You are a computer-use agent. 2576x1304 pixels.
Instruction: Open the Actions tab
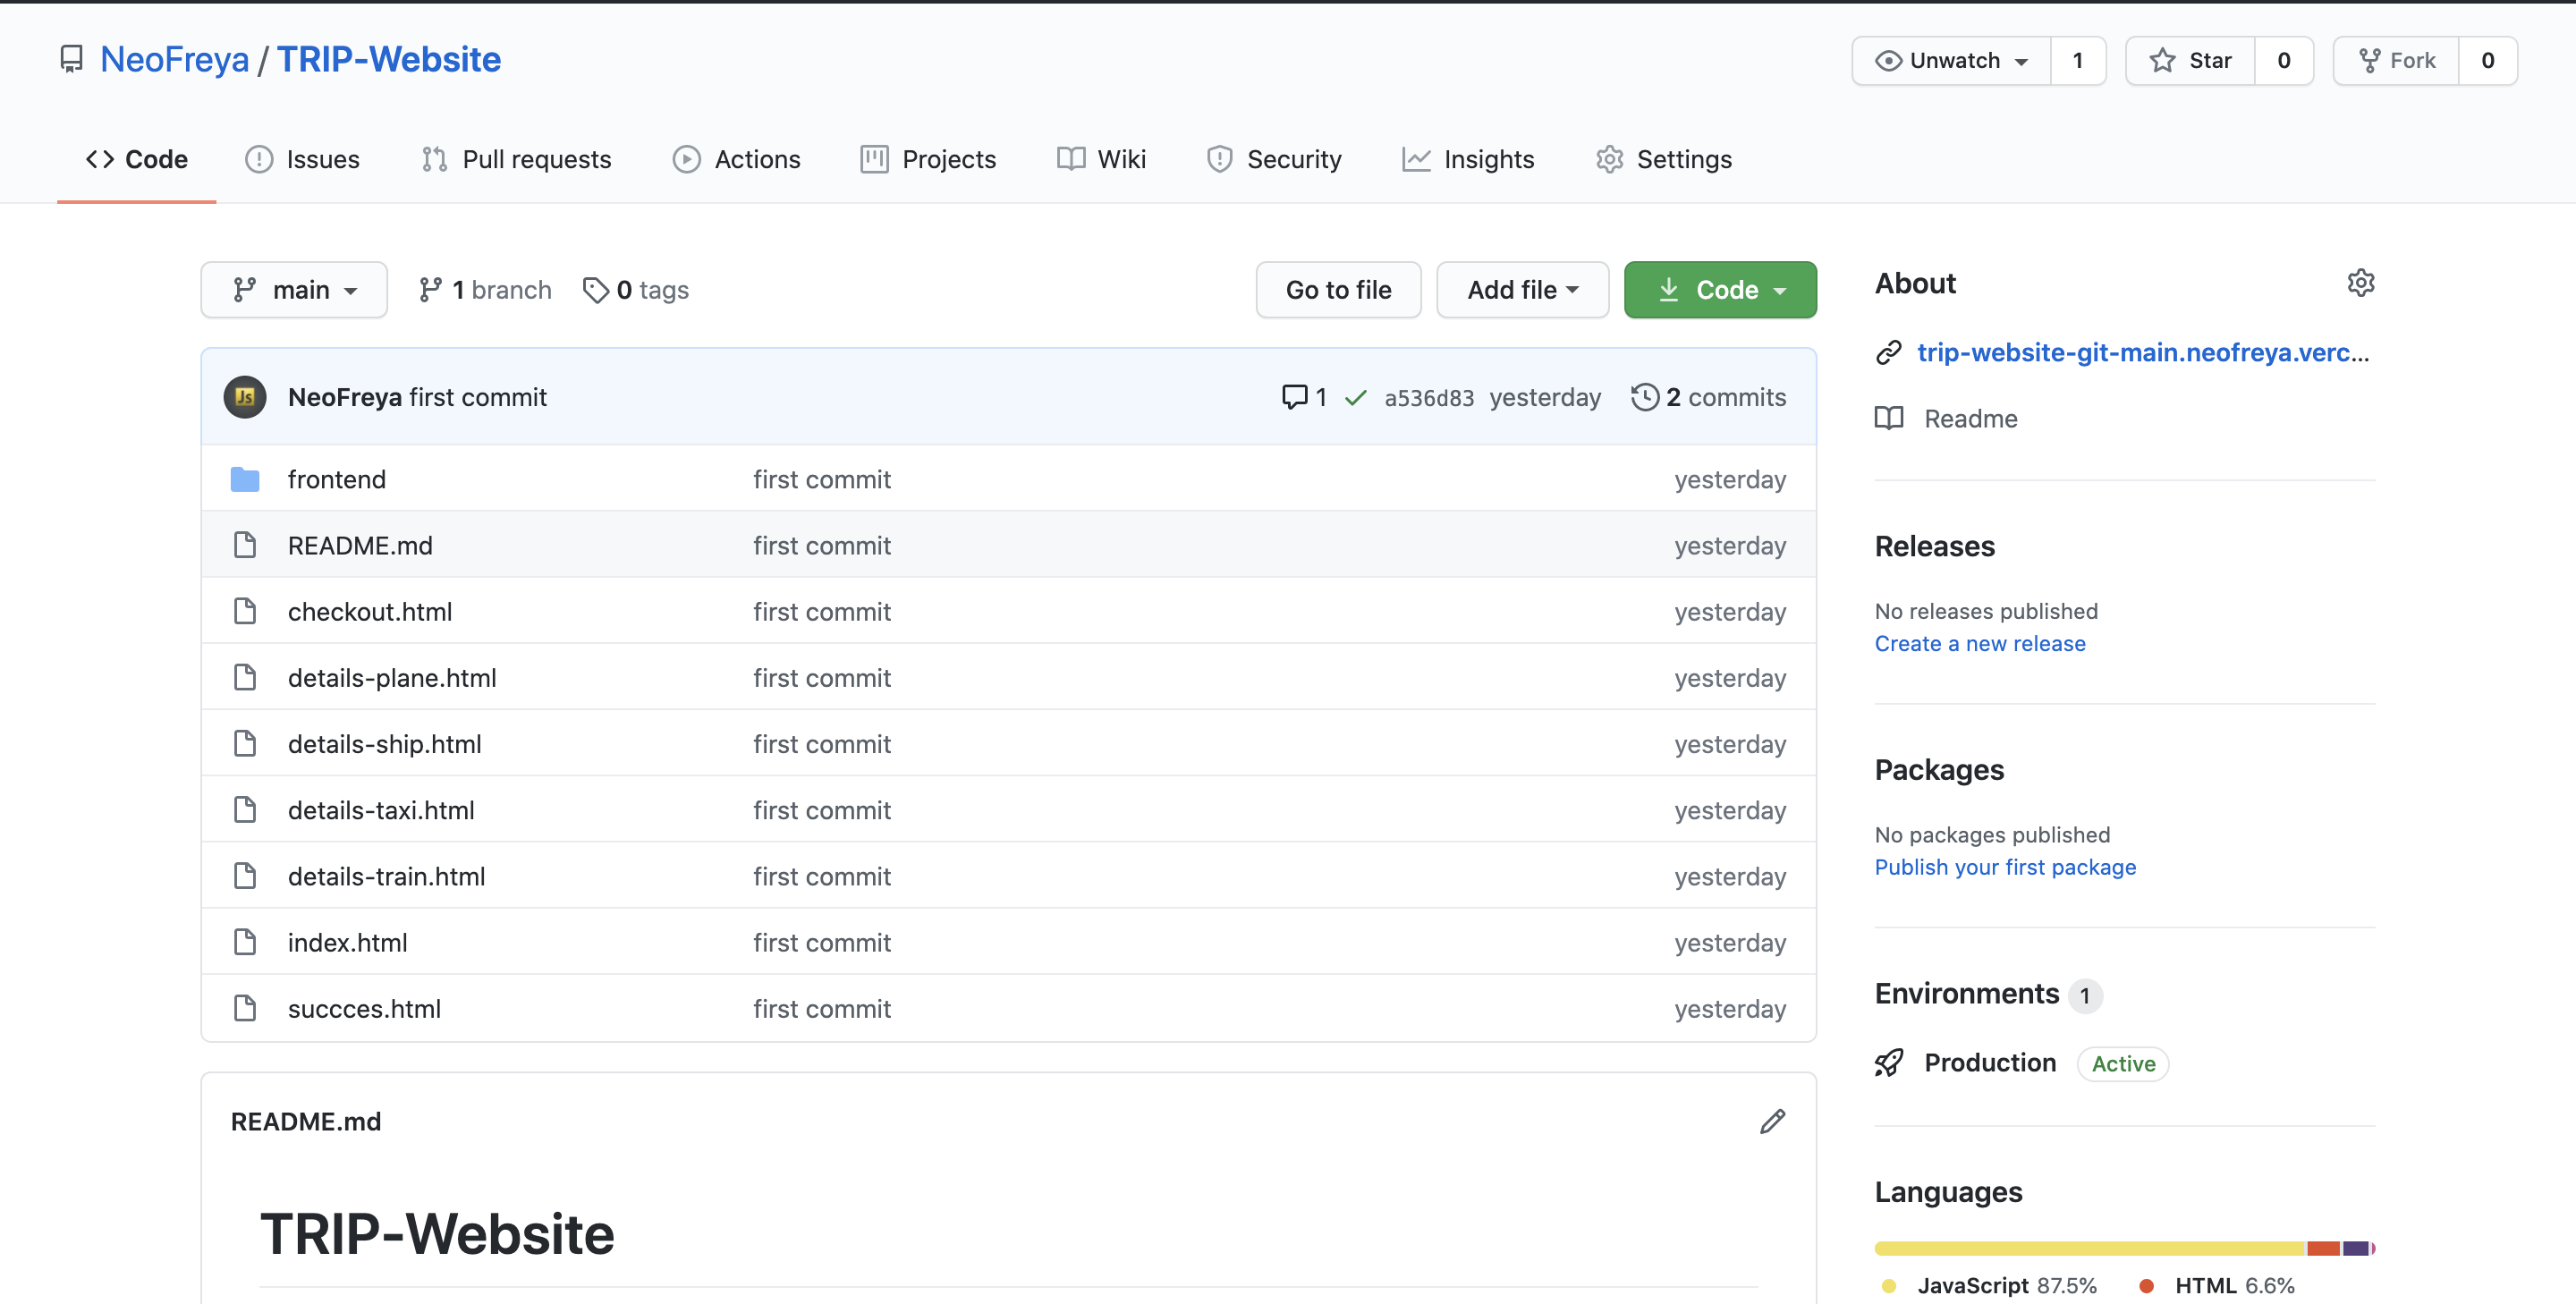click(x=737, y=160)
